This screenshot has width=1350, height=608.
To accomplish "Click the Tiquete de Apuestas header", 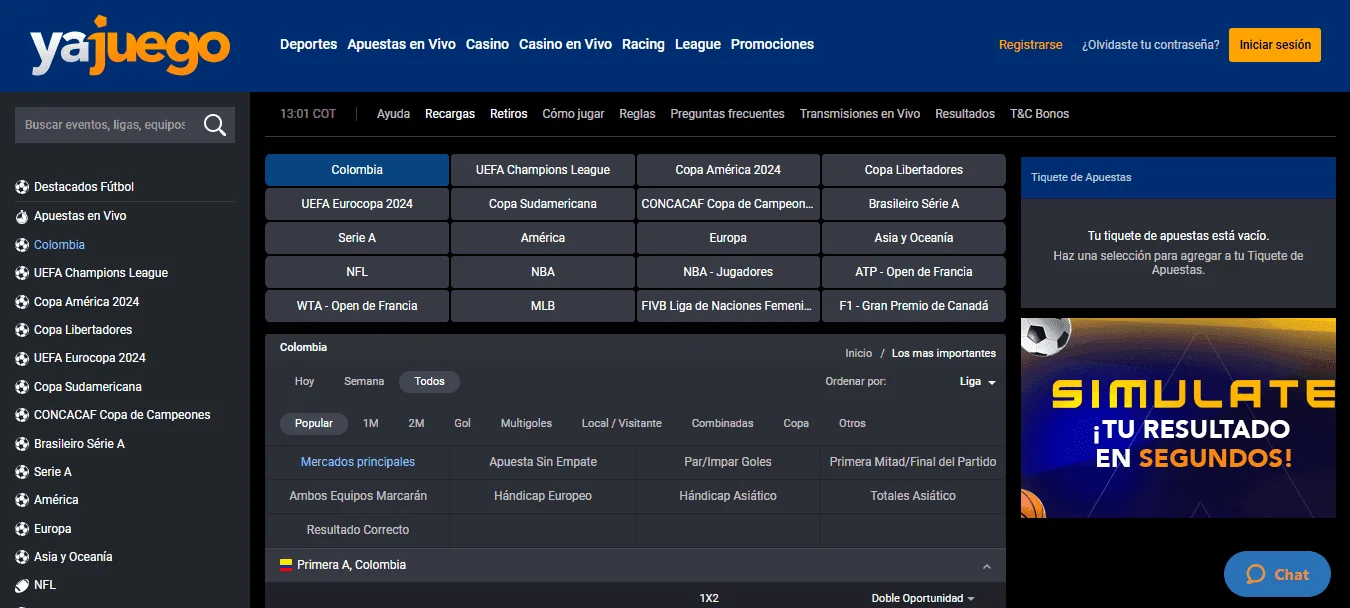I will coord(1178,177).
